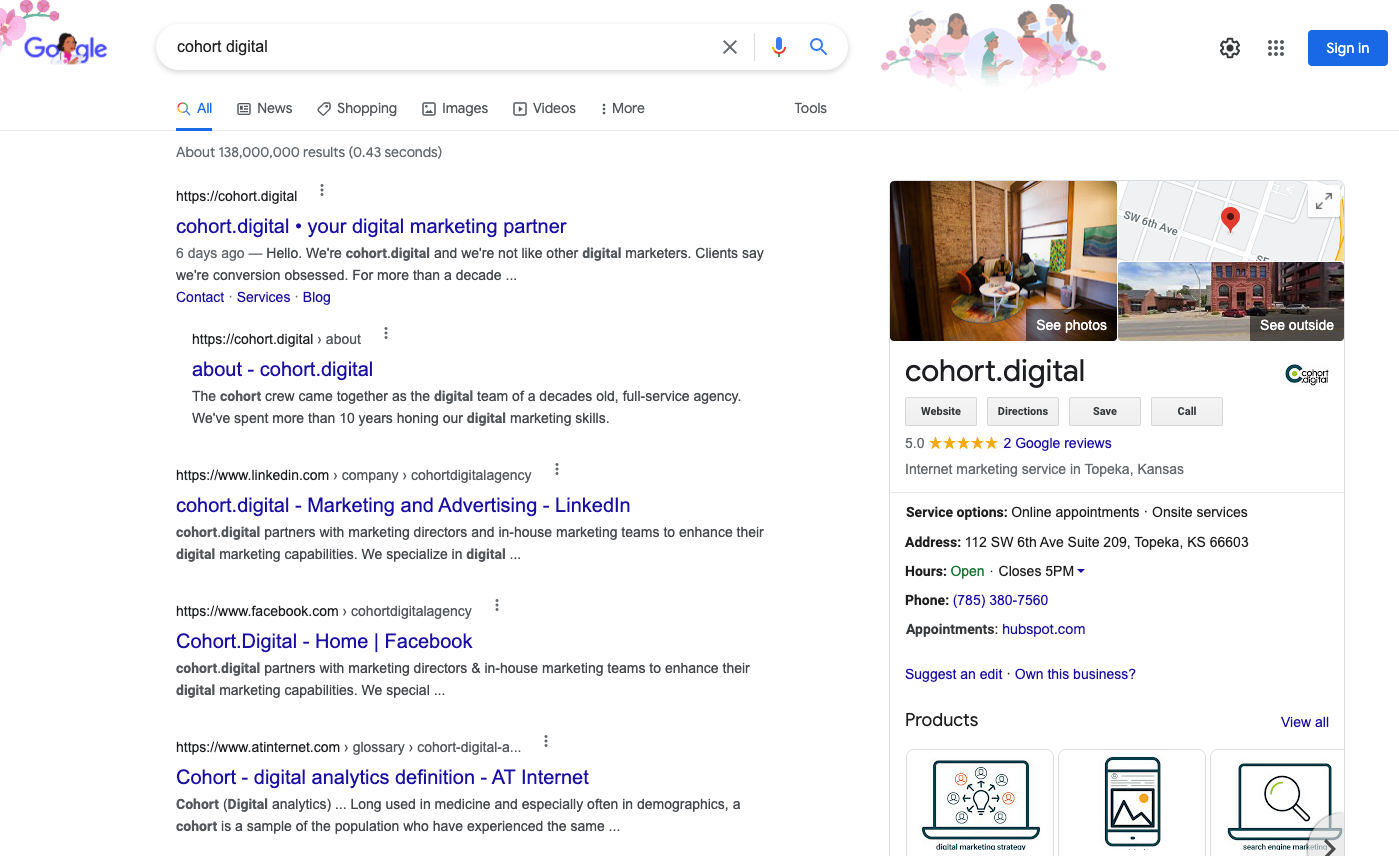The image size is (1399, 856).
Task: Open the digital marketing strategy product card
Action: (980, 803)
